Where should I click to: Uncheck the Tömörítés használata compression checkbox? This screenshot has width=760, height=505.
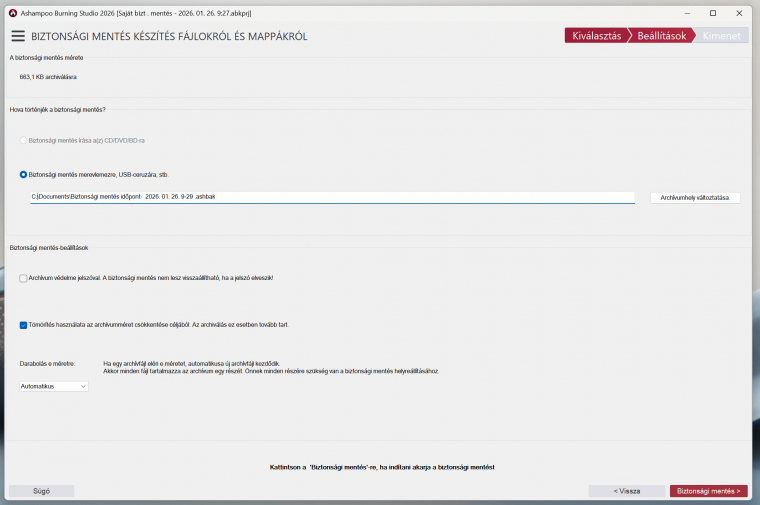coord(24,324)
